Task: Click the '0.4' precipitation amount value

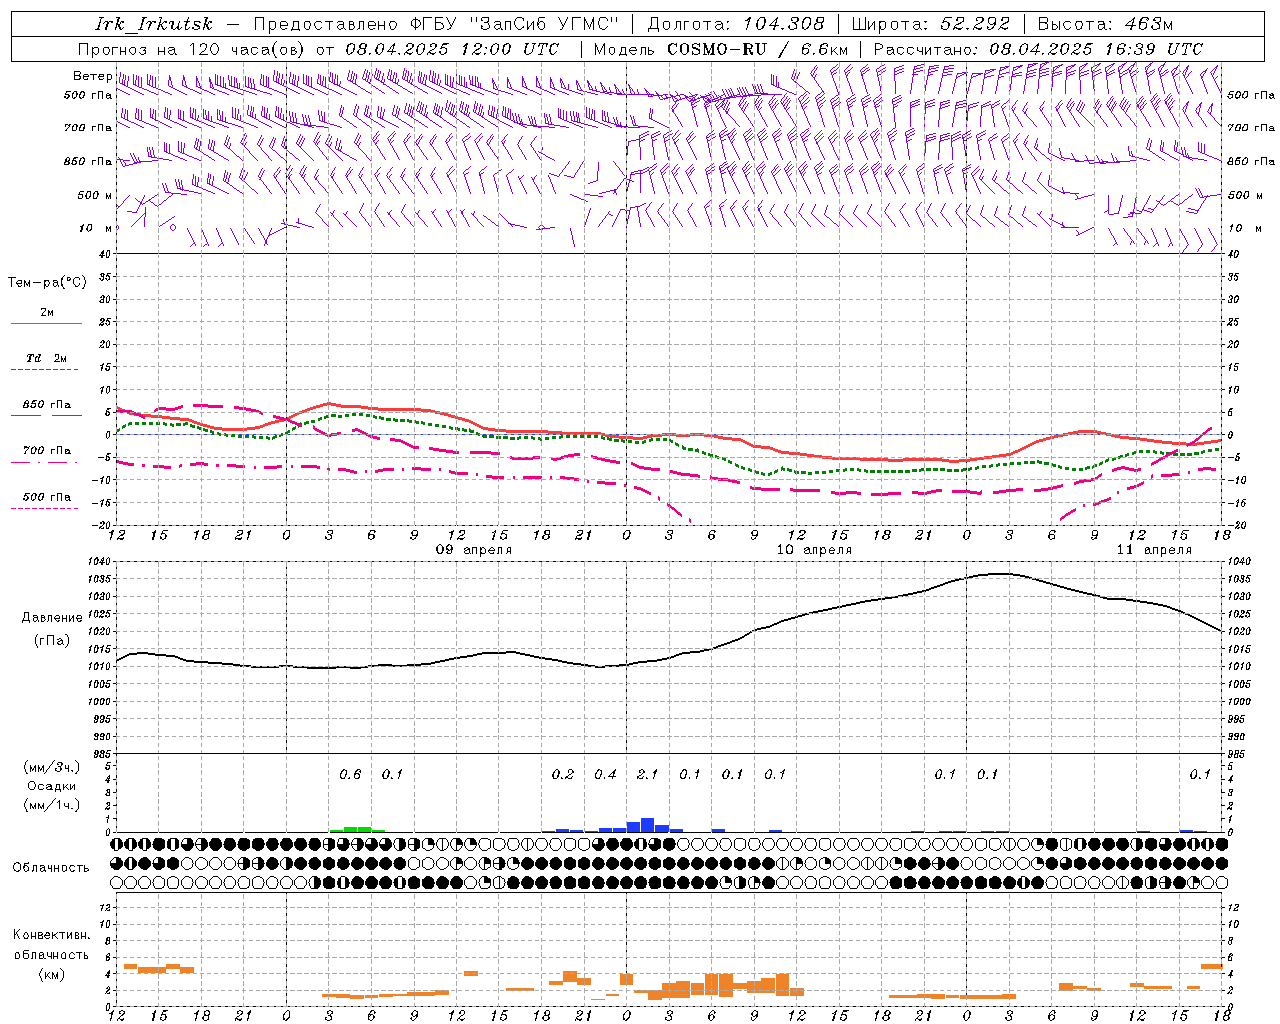Action: click(x=605, y=774)
